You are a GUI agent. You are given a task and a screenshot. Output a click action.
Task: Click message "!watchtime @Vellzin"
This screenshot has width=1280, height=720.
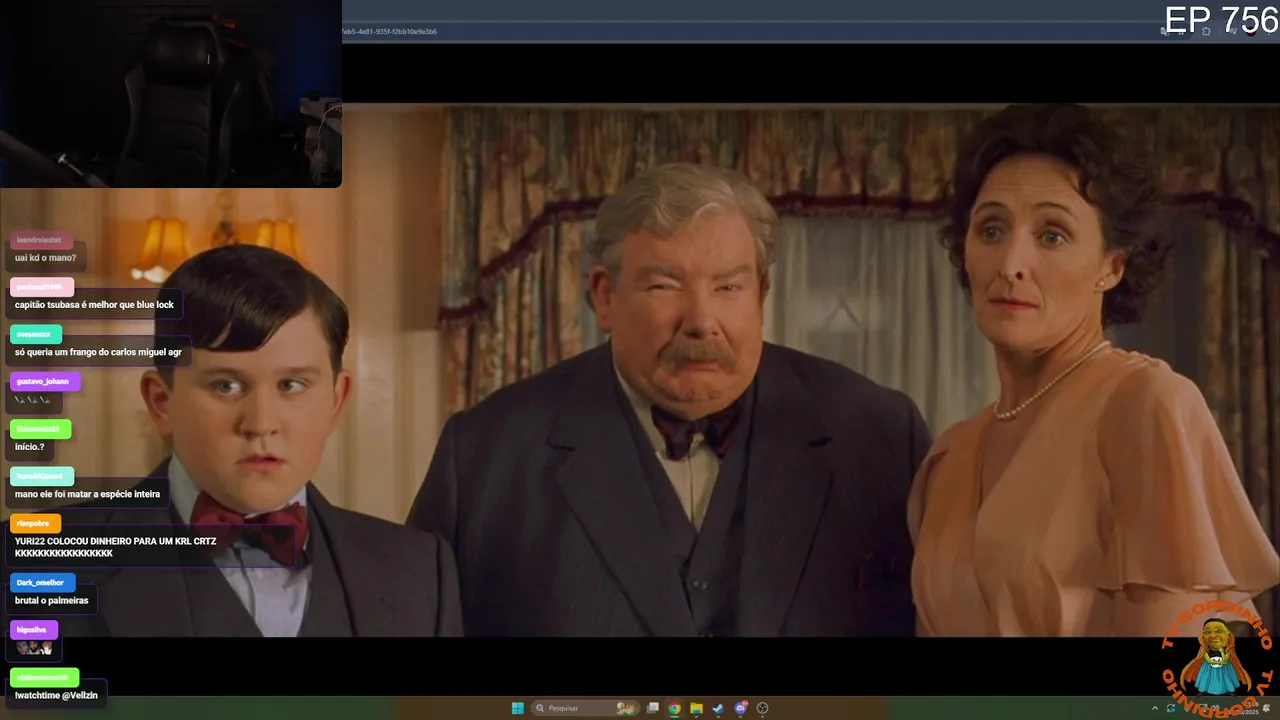coord(56,695)
